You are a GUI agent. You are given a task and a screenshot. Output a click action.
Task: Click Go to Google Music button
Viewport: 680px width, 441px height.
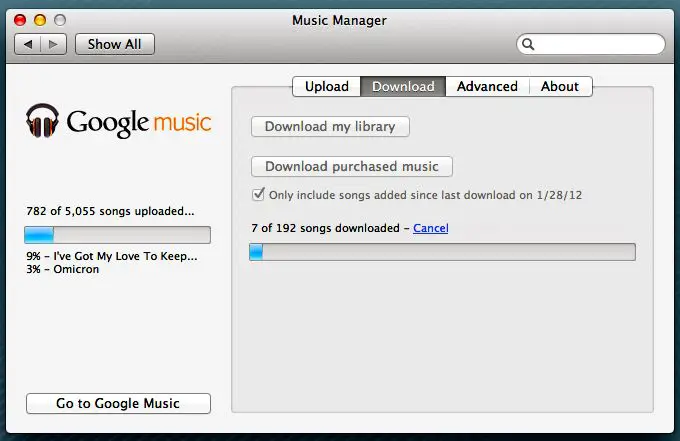pos(118,403)
